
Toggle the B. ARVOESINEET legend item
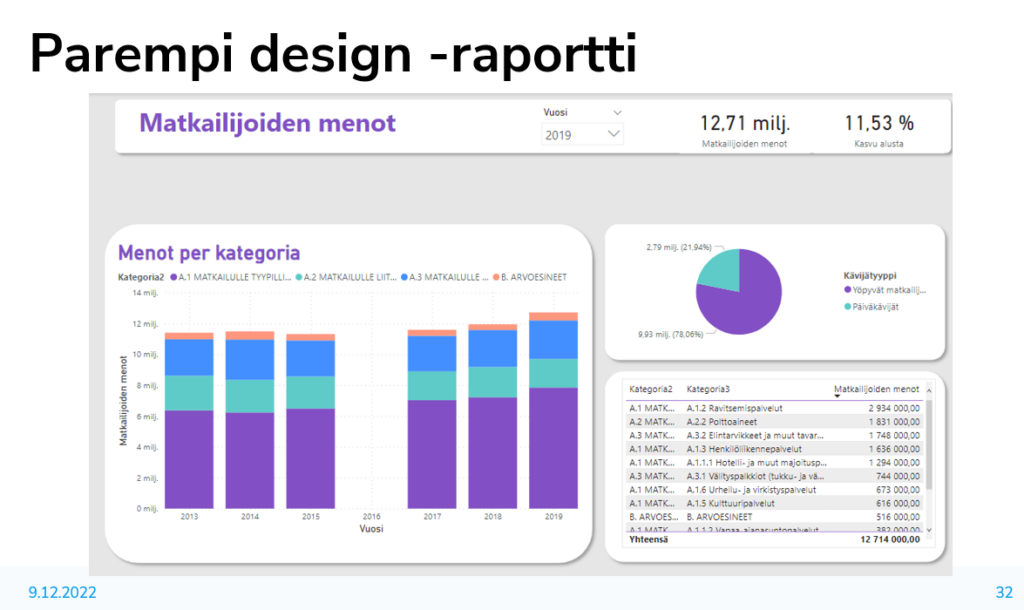530,277
